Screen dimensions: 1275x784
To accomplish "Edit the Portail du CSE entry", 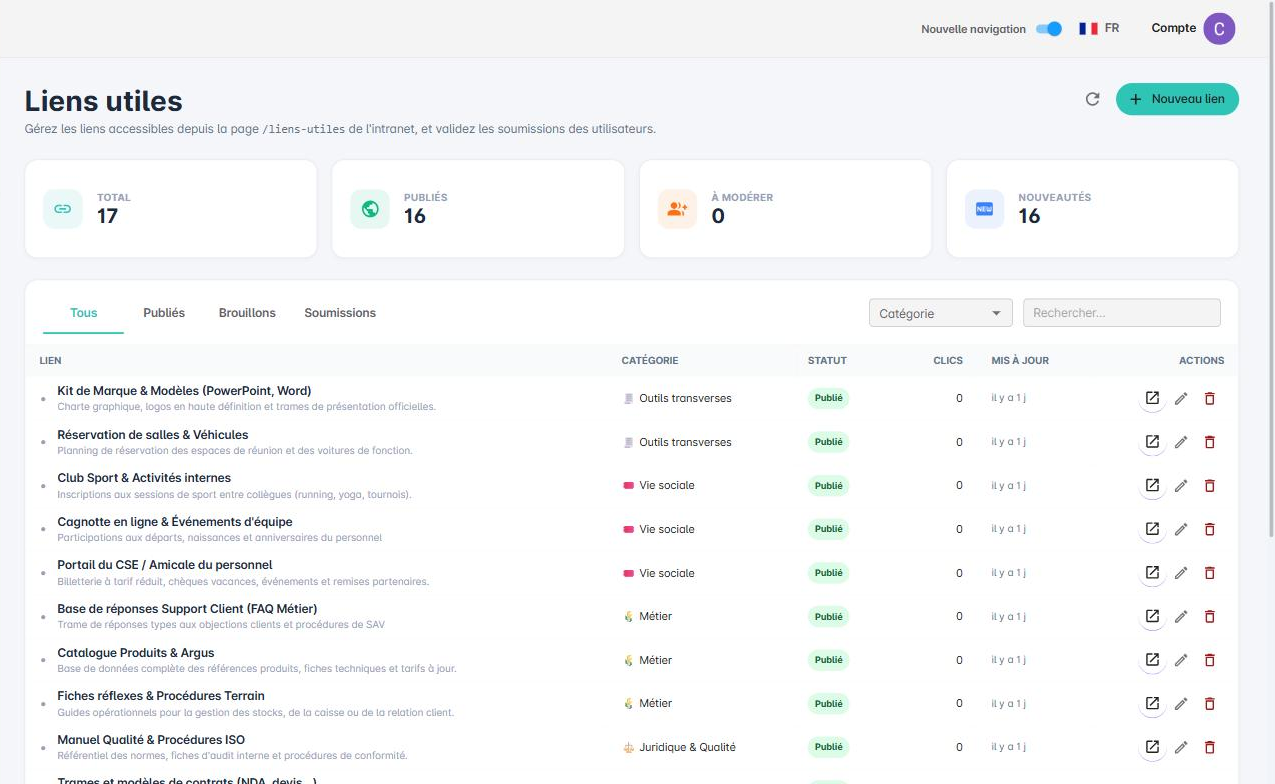I will 1181,573.
